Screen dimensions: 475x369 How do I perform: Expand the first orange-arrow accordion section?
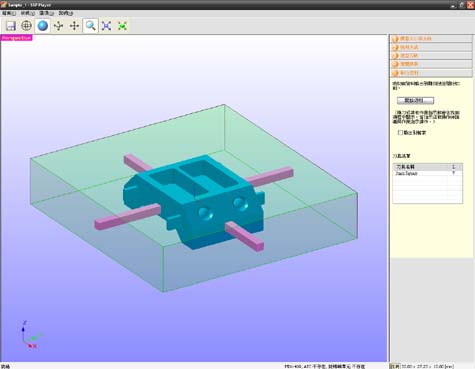point(431,39)
